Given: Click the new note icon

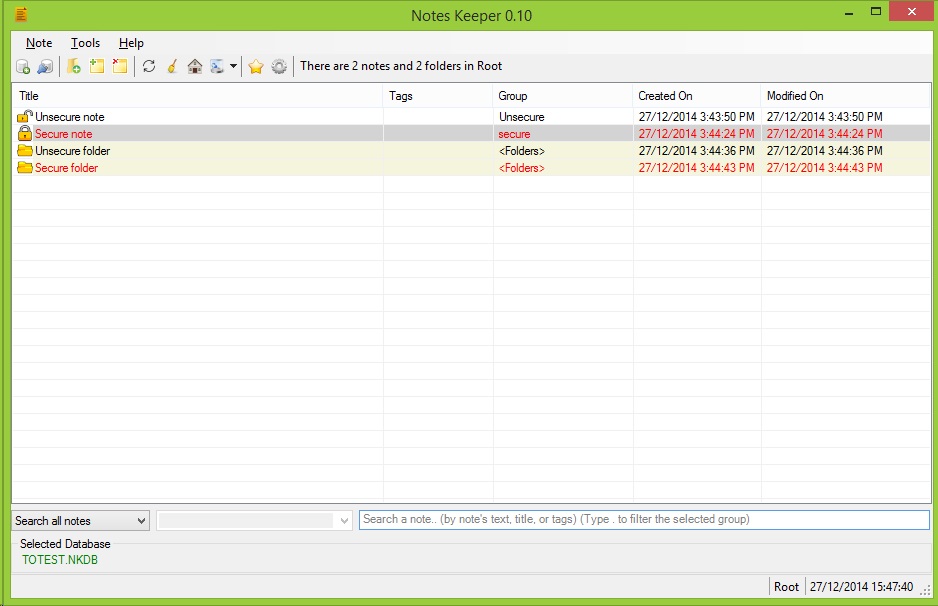Looking at the screenshot, I should [x=97, y=67].
